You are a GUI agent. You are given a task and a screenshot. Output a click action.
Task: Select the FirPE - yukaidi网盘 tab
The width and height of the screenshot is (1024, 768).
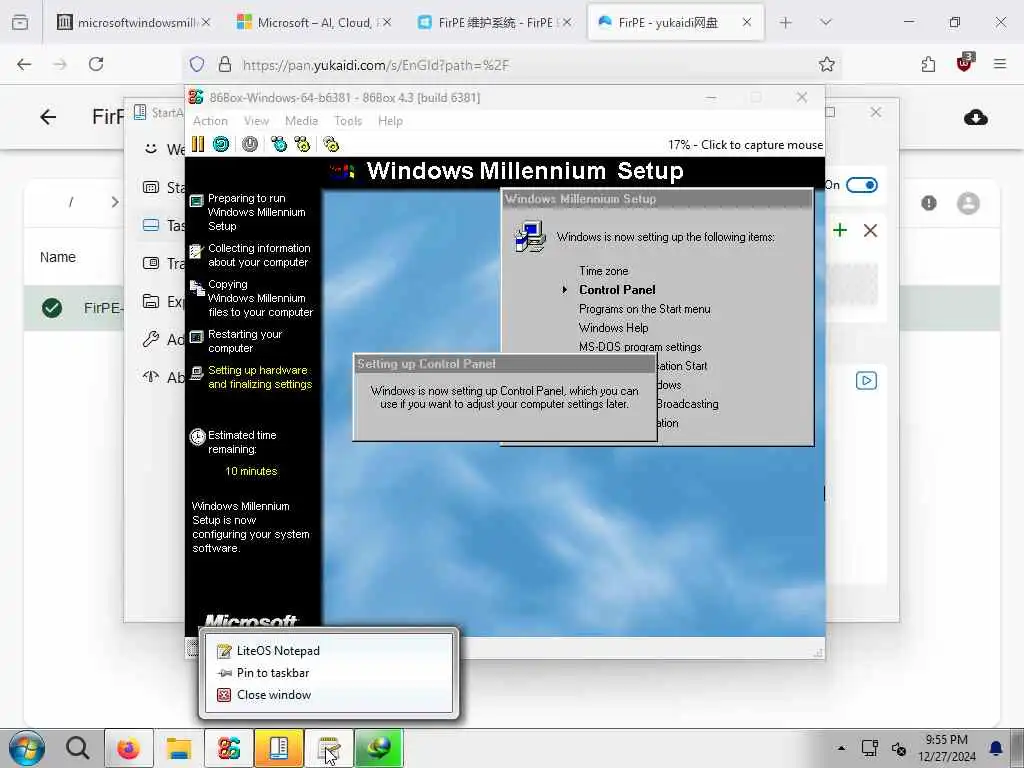676,22
